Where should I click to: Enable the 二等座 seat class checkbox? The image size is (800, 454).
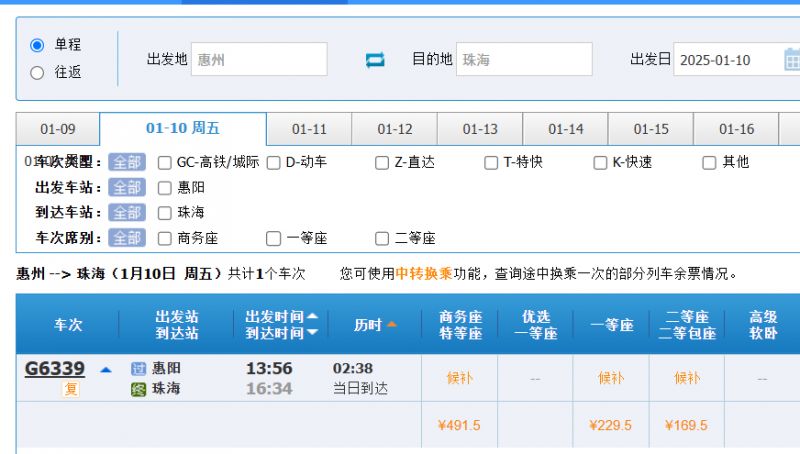382,238
